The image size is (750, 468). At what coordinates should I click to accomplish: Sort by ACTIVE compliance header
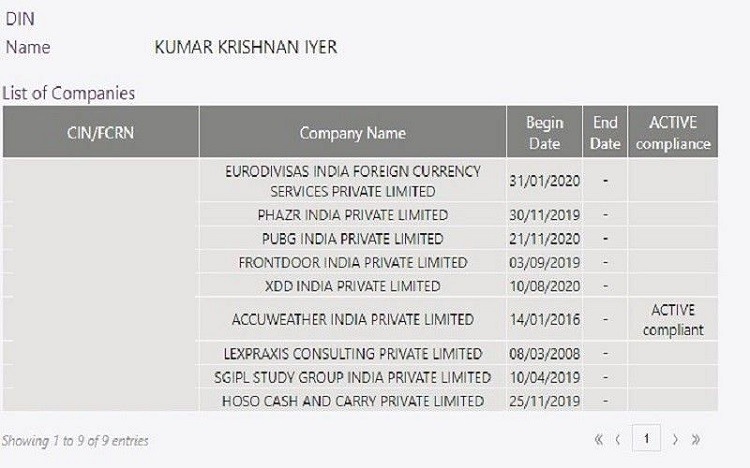click(x=673, y=133)
